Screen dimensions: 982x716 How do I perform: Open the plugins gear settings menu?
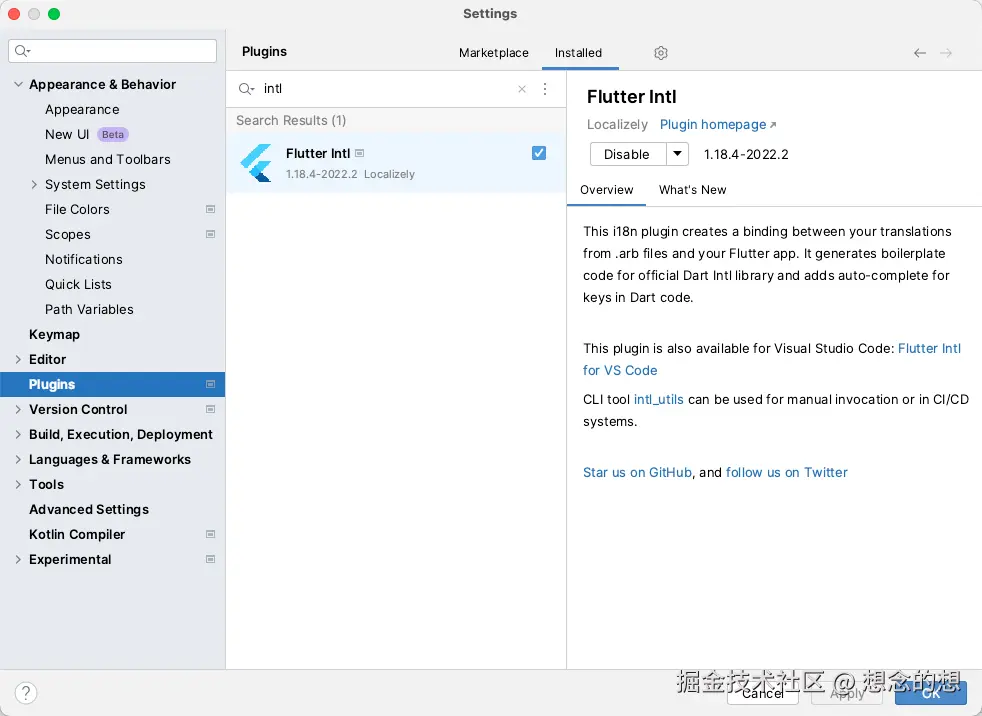click(x=661, y=53)
